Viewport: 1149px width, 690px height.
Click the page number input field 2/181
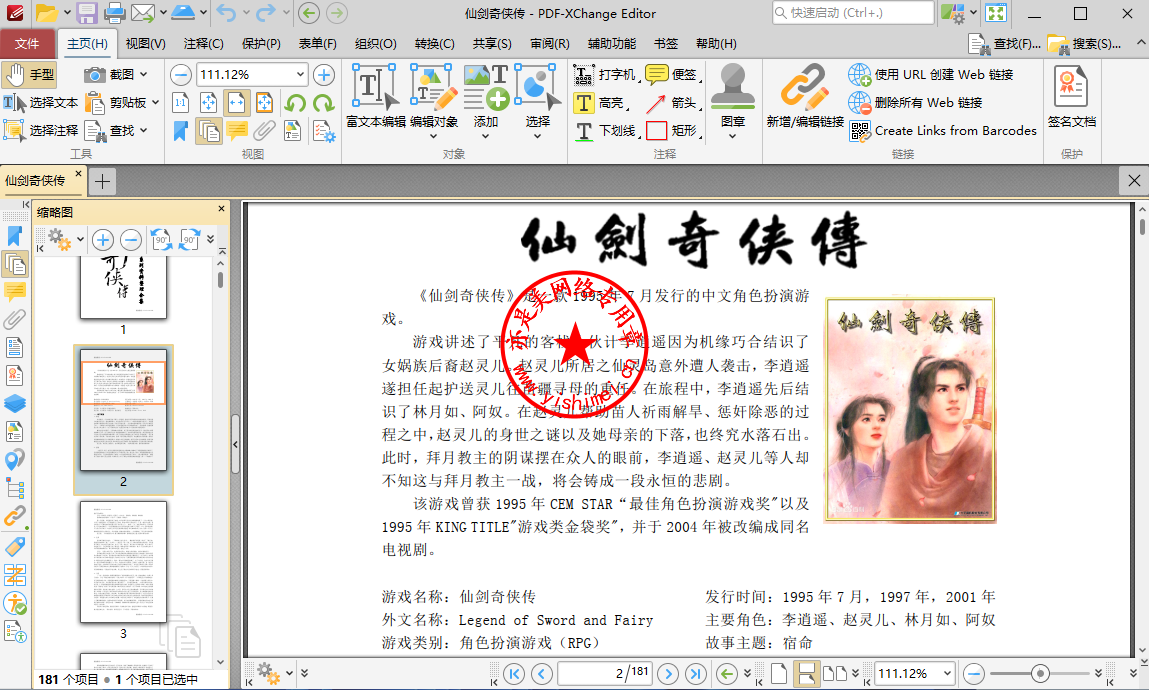(x=605, y=673)
